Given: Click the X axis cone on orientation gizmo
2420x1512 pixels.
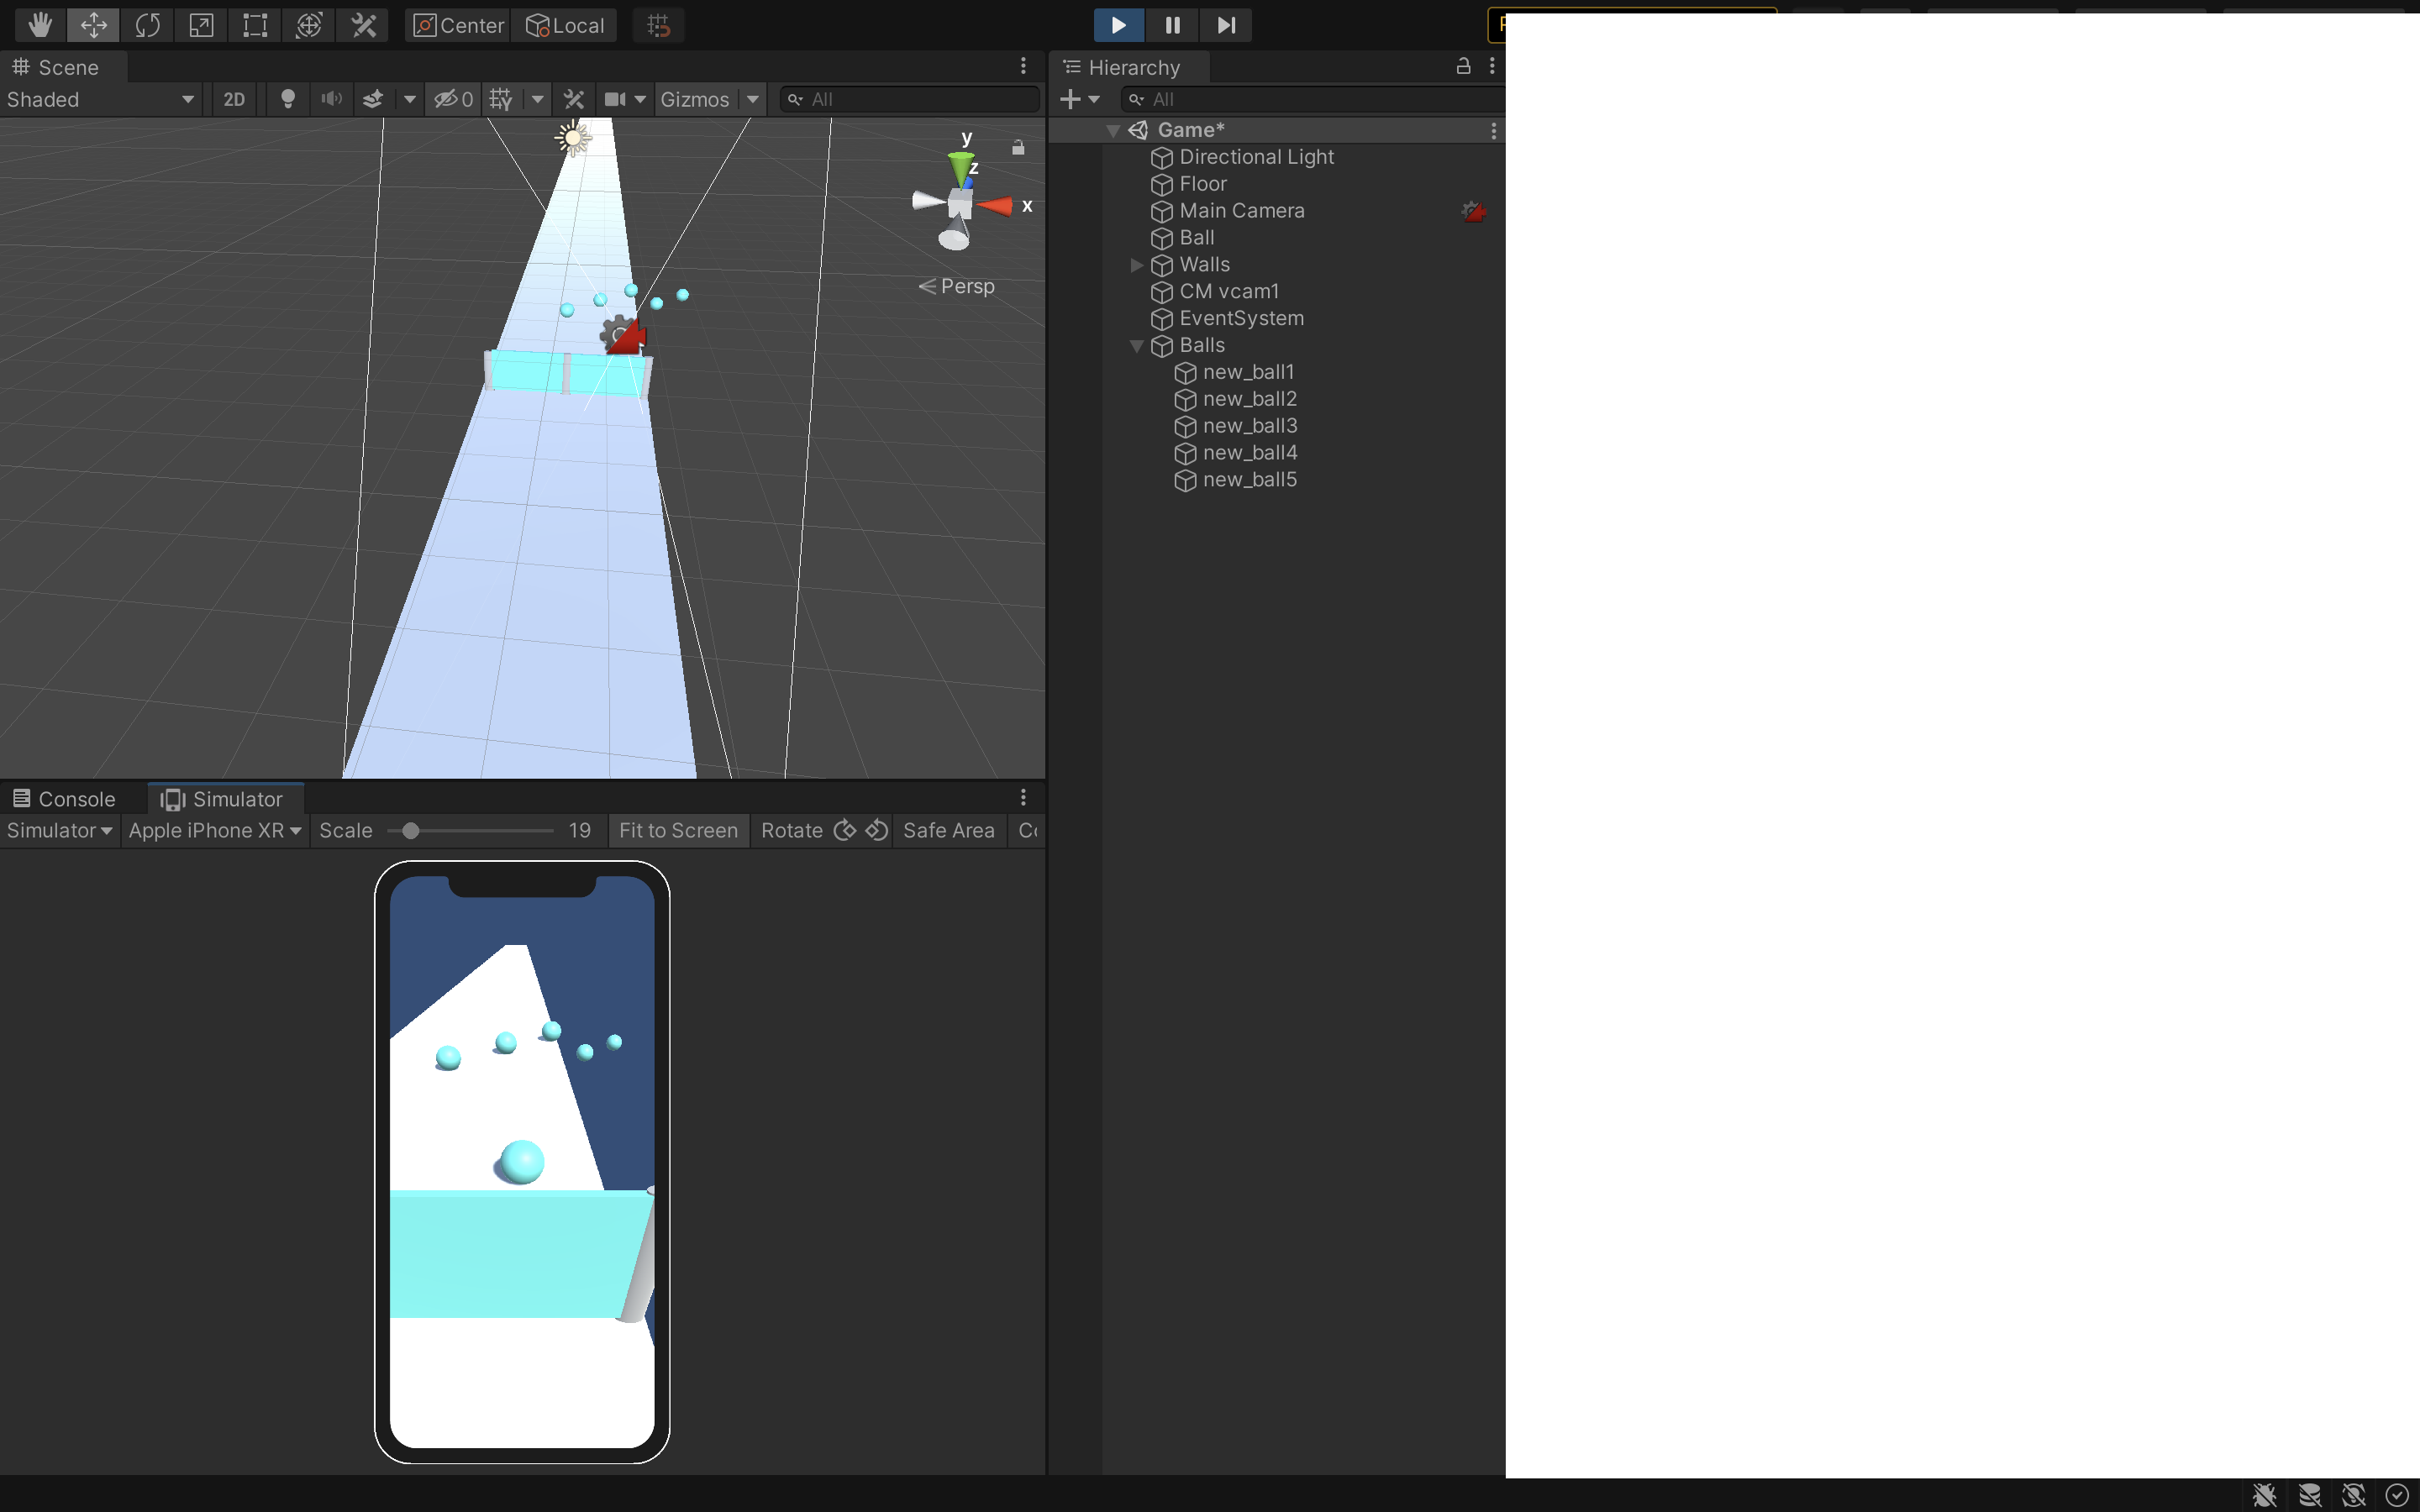Looking at the screenshot, I should pyautogui.click(x=996, y=206).
